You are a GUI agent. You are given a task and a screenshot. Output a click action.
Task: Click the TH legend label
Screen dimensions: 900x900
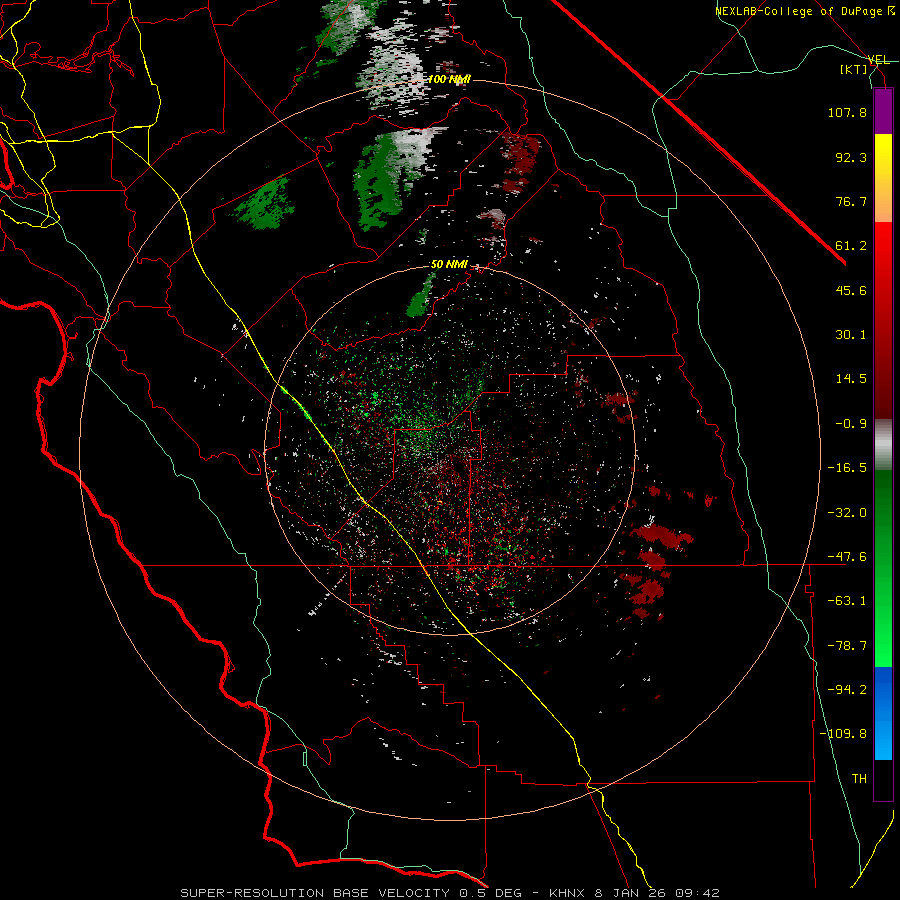(859, 779)
